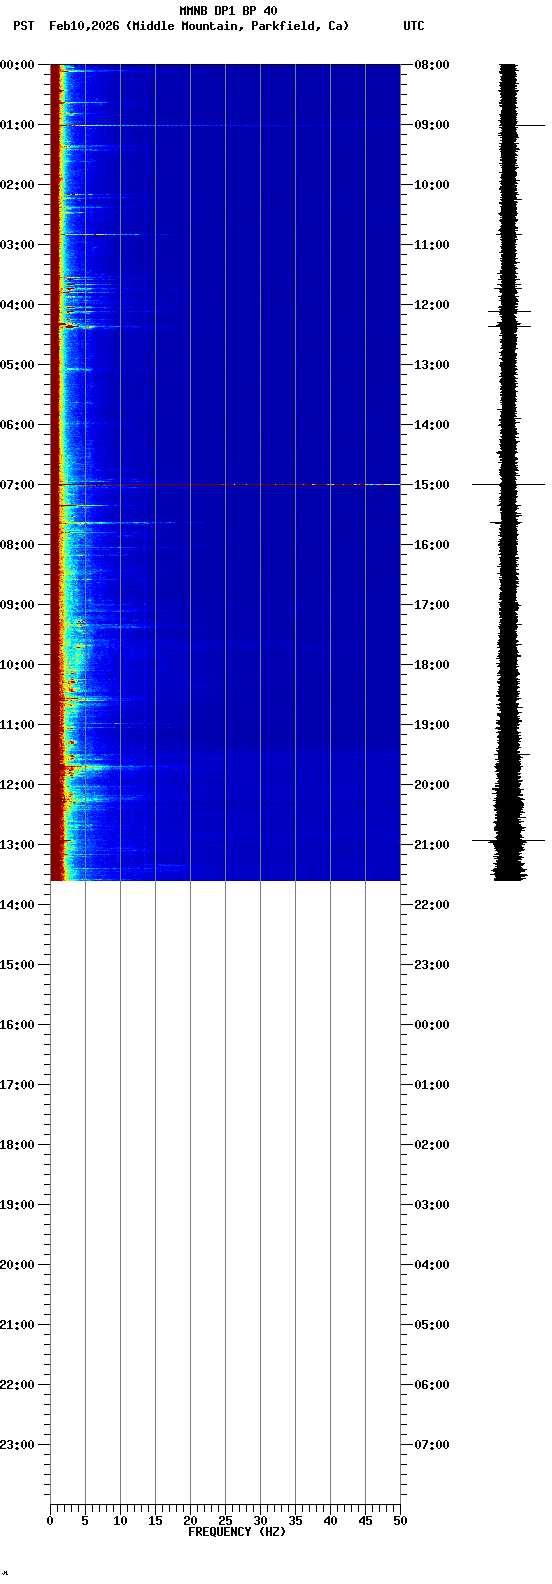
Task: Click the "17:00" label on the UTC axis
Action: coord(432,605)
